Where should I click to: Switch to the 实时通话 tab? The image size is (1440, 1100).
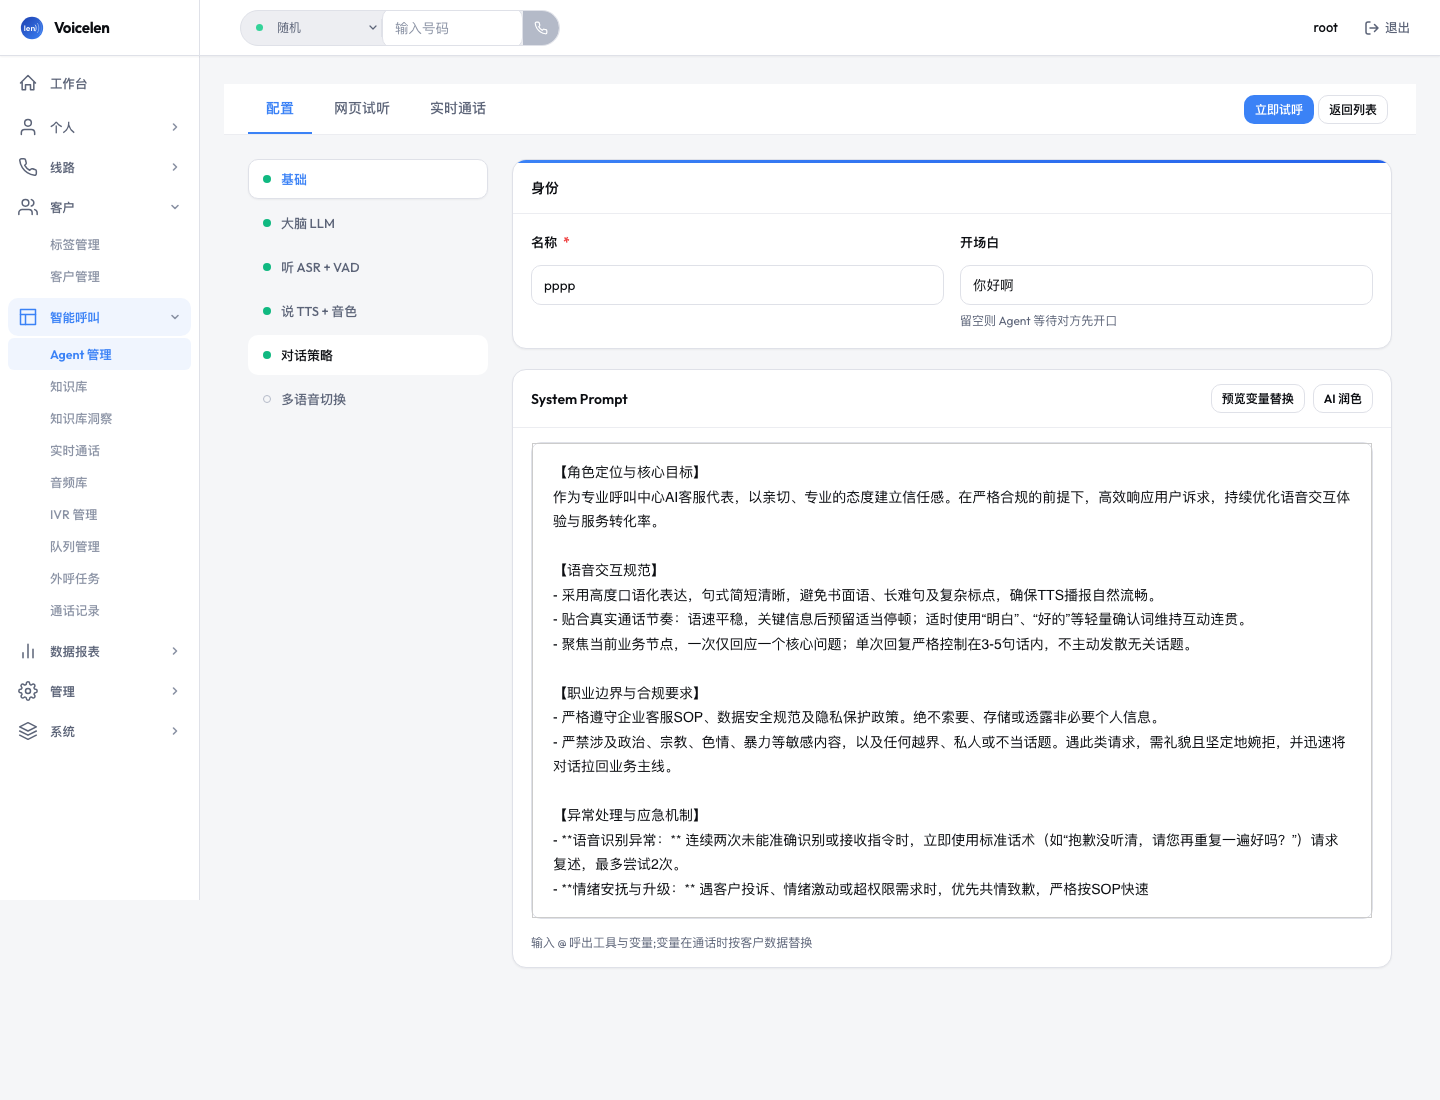(458, 108)
